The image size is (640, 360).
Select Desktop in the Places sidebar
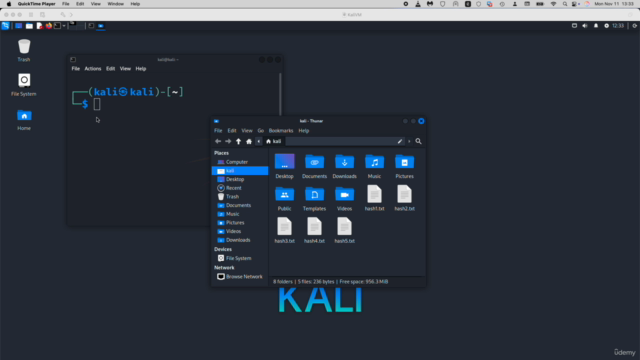coord(240,179)
